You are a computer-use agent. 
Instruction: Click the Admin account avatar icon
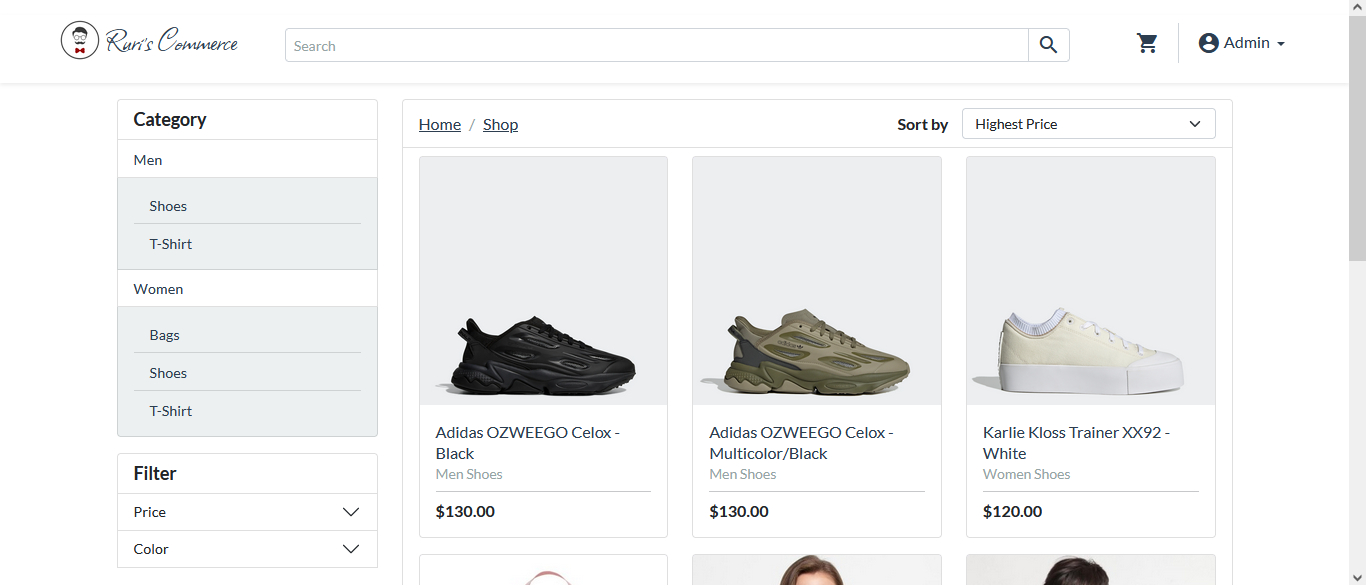(x=1208, y=42)
